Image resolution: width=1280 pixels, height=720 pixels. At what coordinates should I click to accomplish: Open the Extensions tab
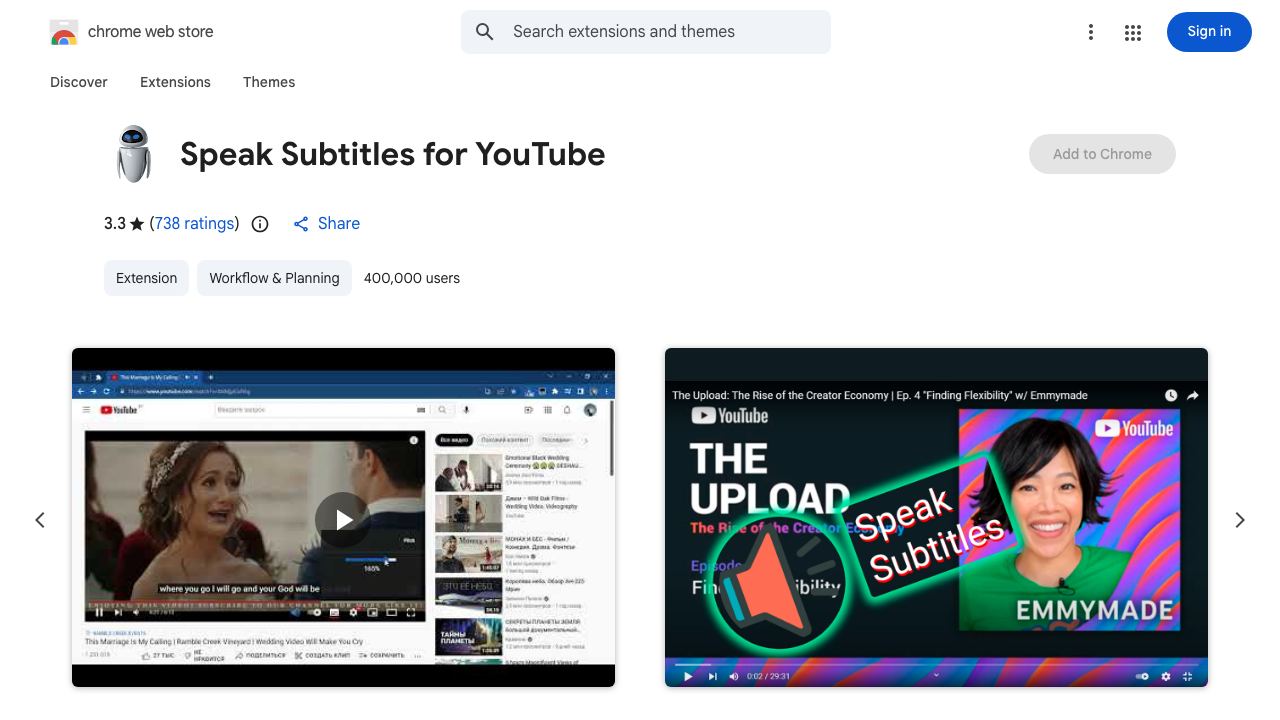coord(175,82)
